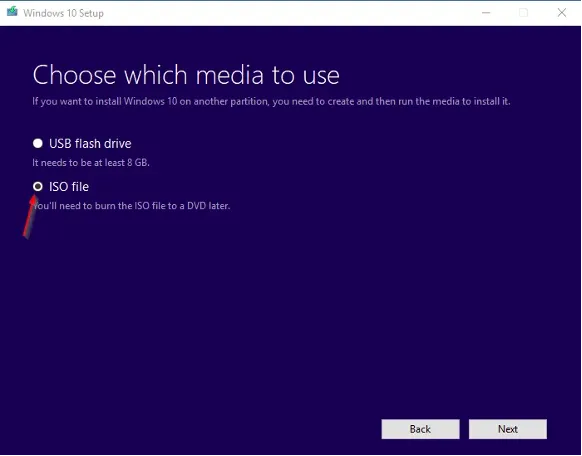Click the 'Choose which media to use' heading

point(186,75)
